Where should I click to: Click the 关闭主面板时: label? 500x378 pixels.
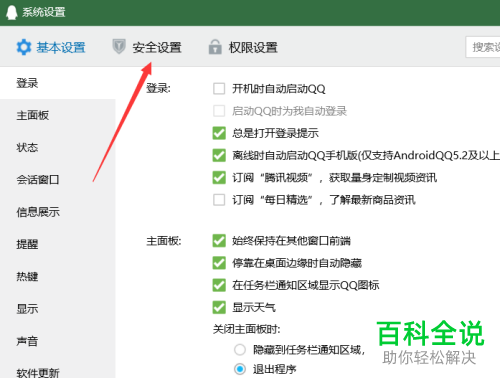pyautogui.click(x=246, y=329)
